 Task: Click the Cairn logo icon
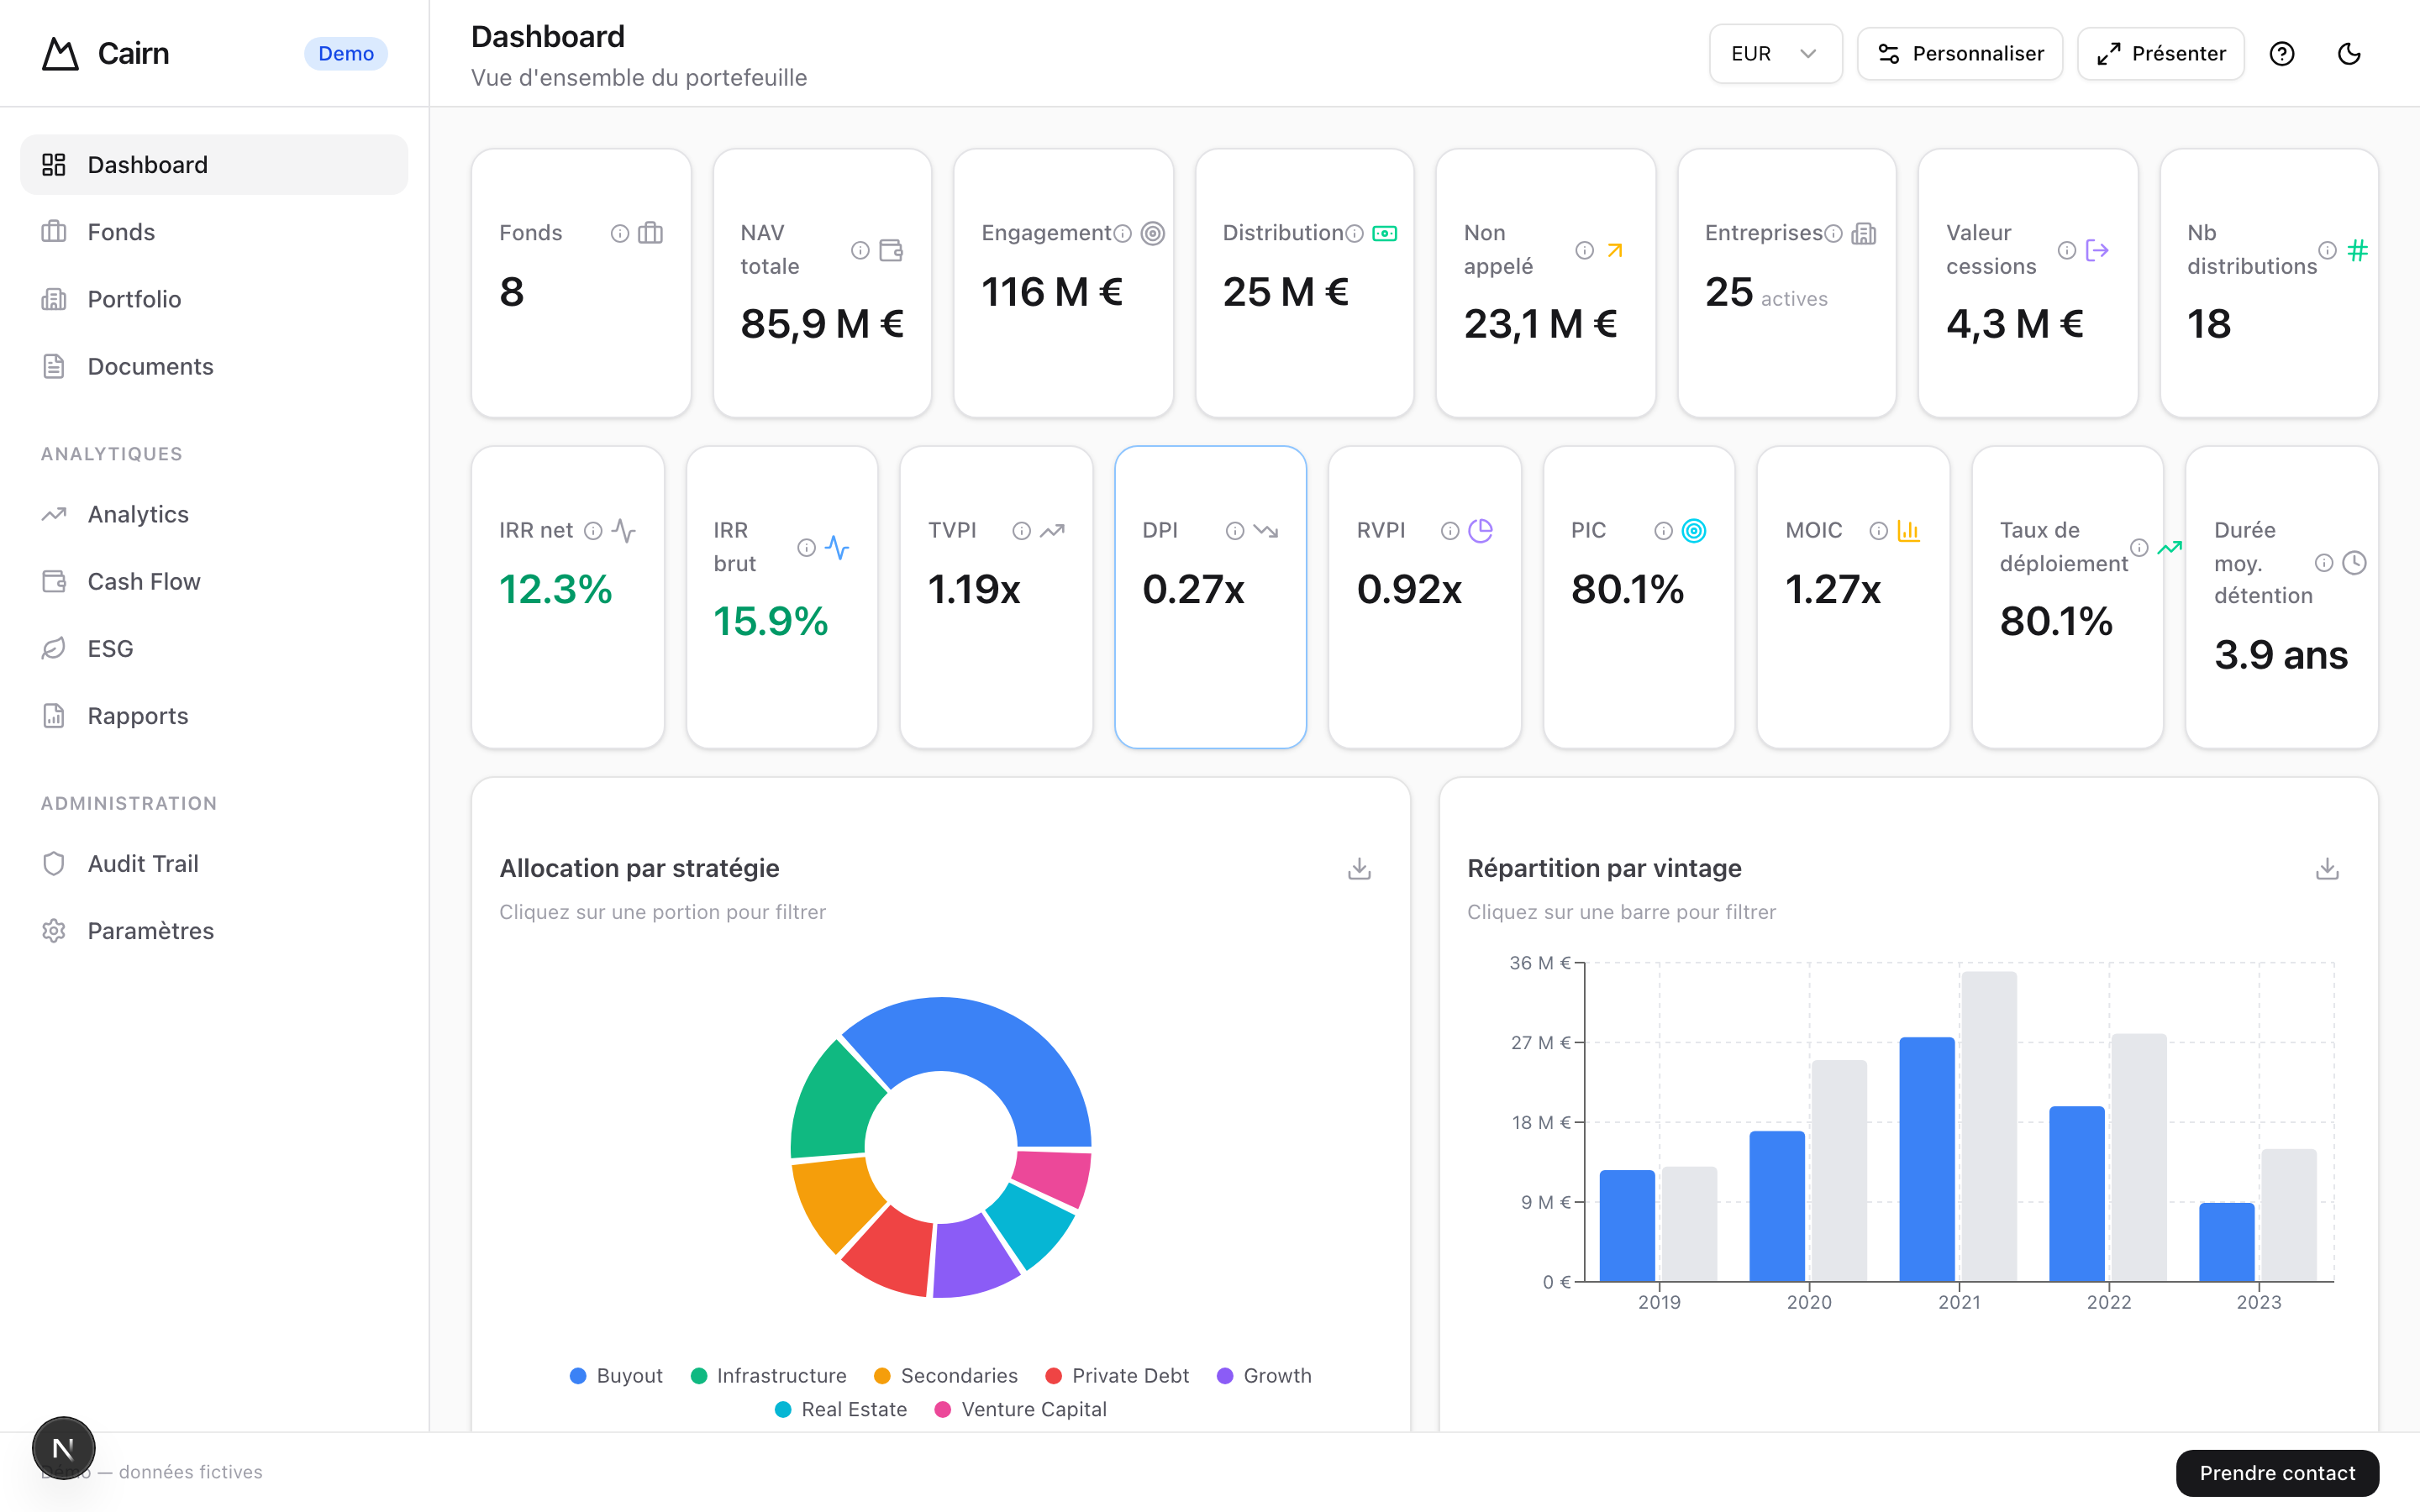click(x=60, y=54)
